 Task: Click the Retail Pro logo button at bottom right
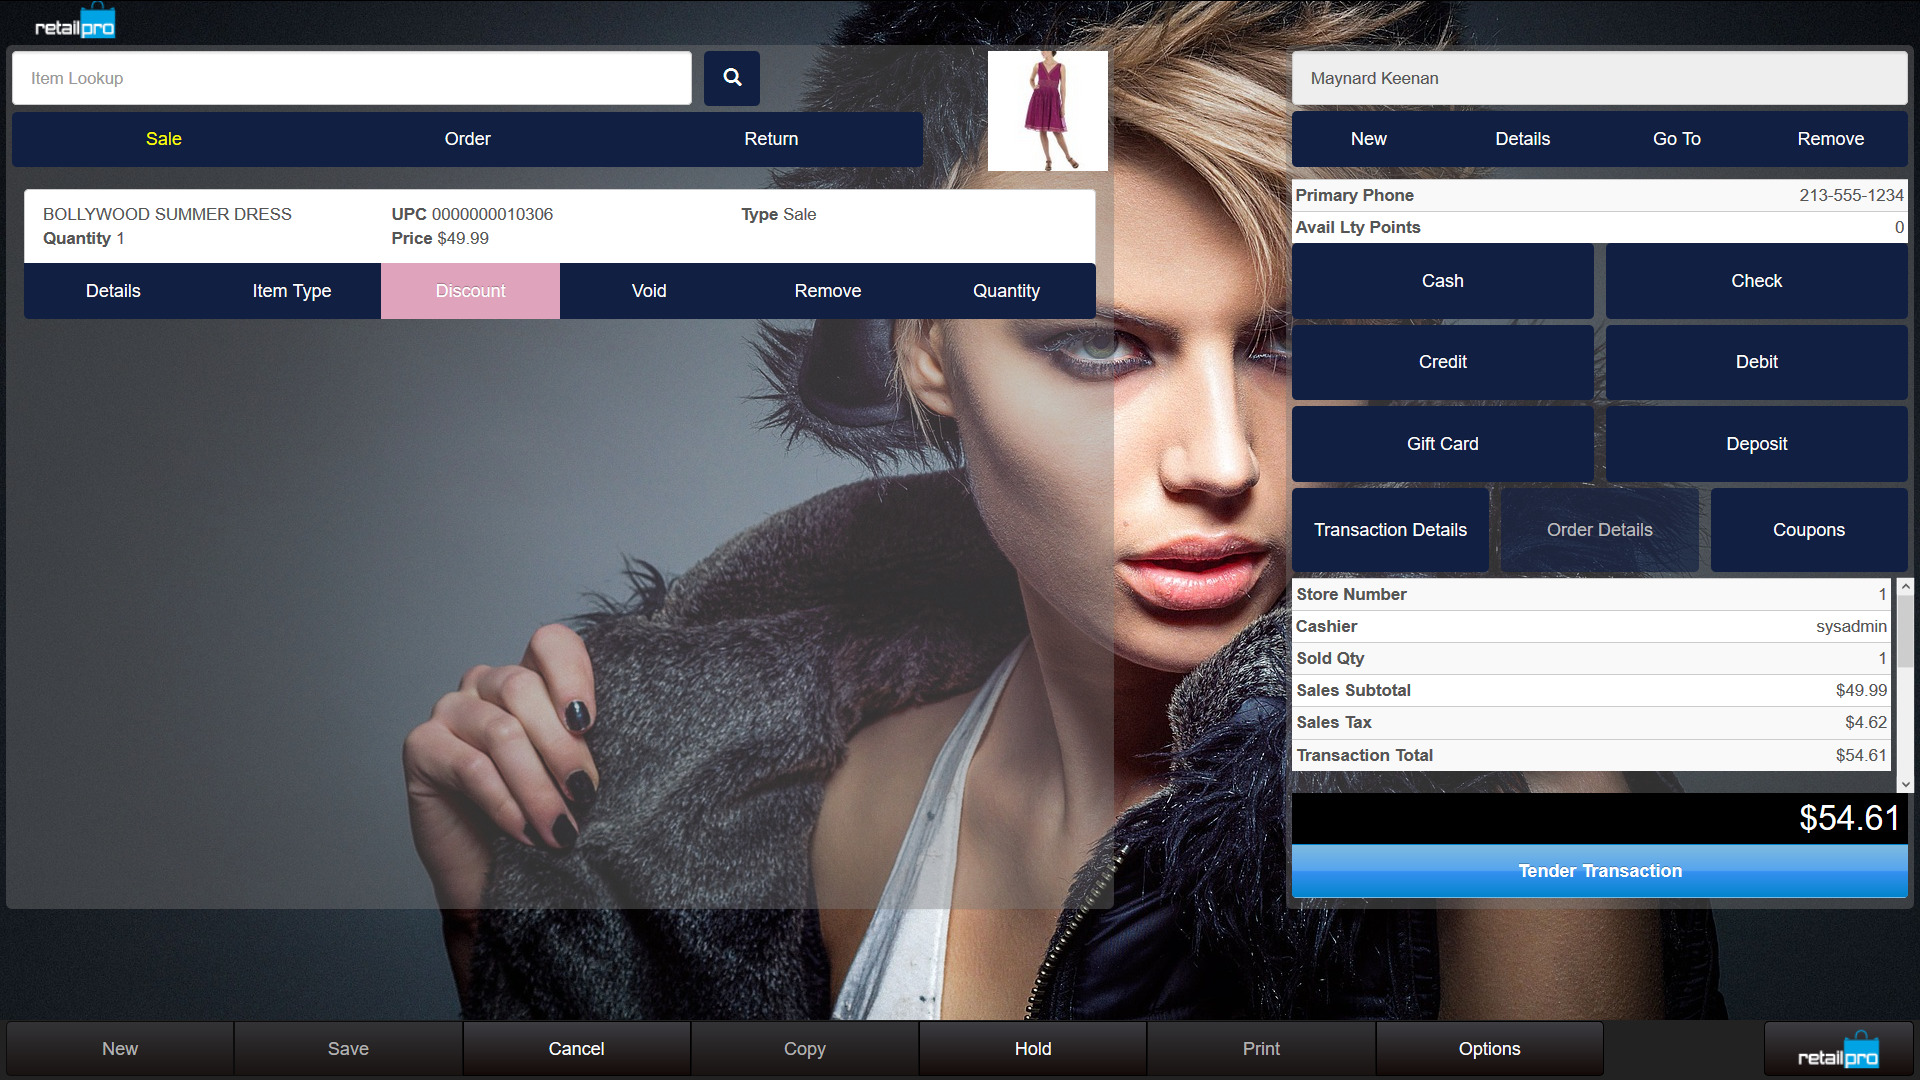1837,1050
